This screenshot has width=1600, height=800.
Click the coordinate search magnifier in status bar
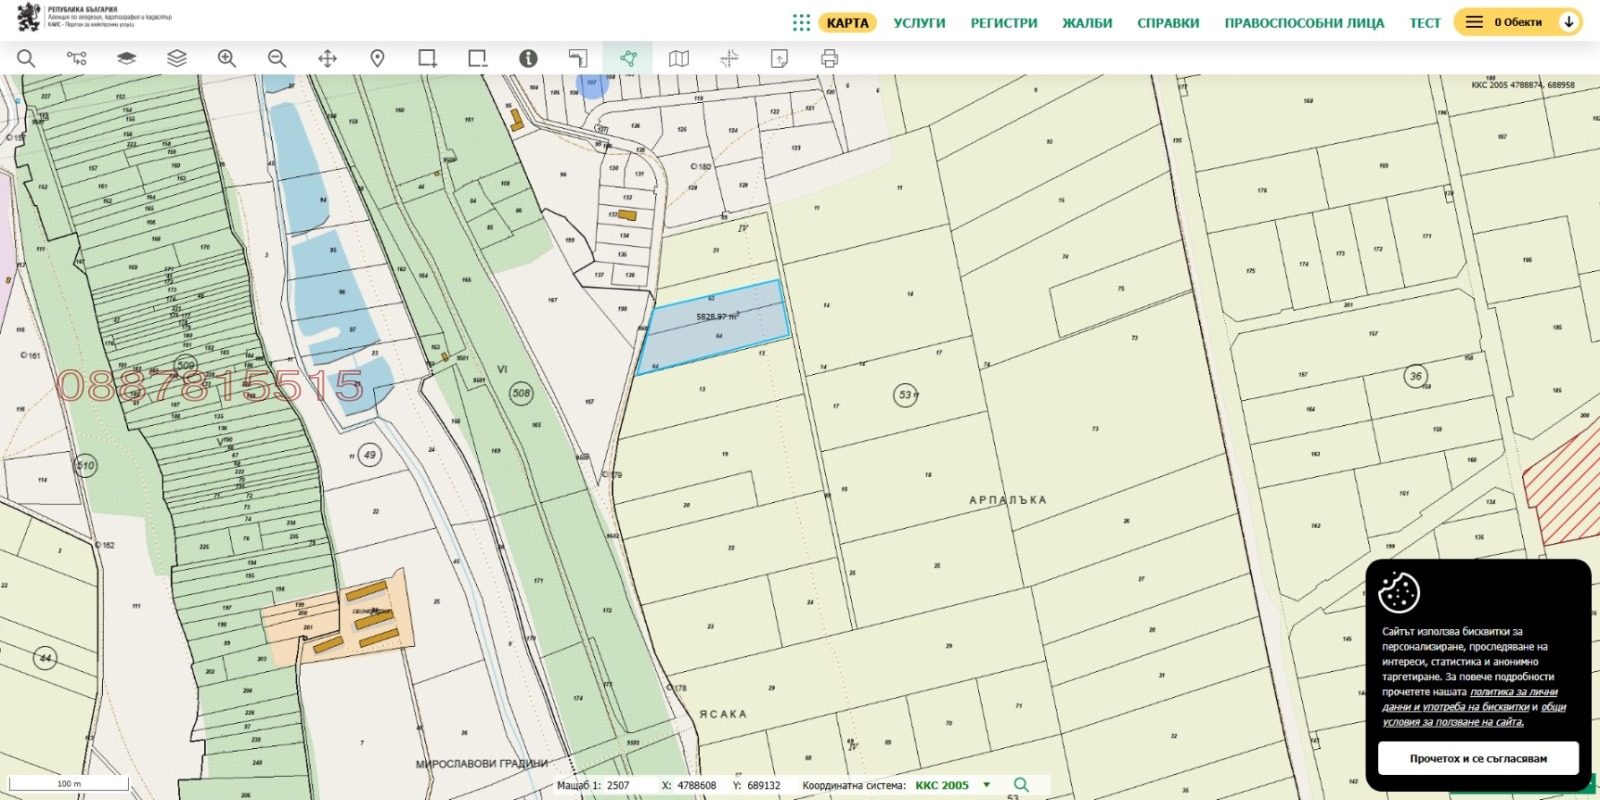coord(1021,785)
